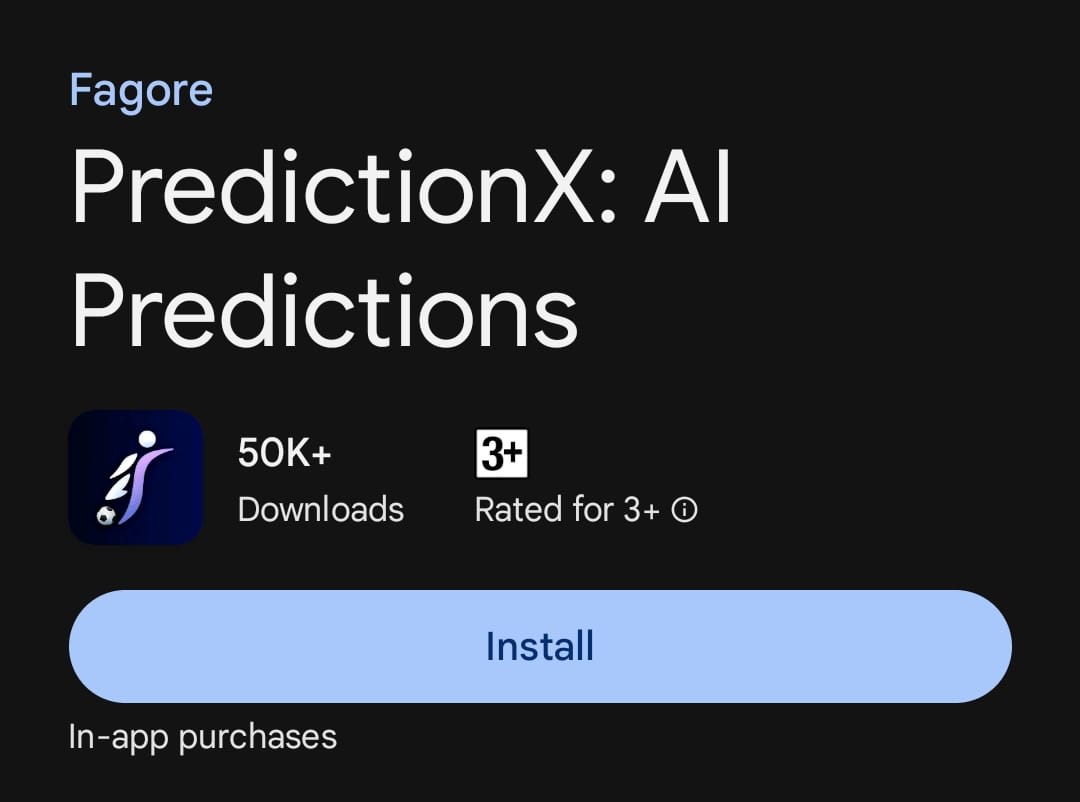Click the info icon beside Rated for 3+
1080x802 pixels.
point(685,510)
